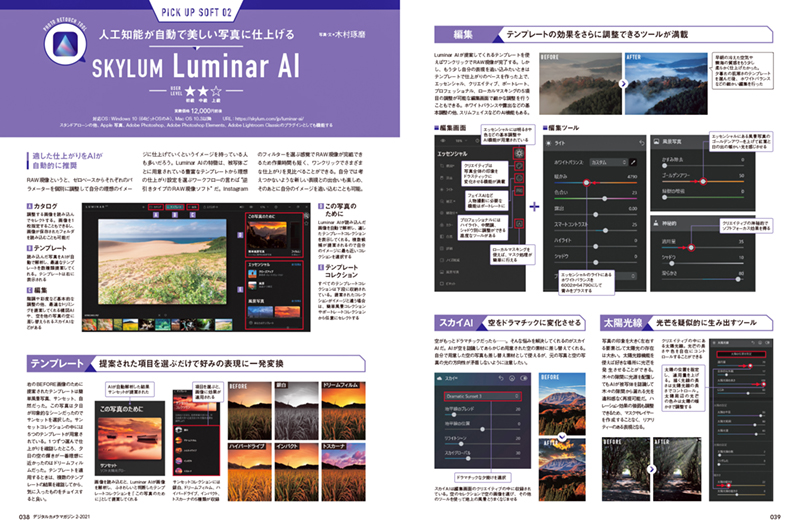800x530 pixels.
Task: Select the ドリームフィルム template preview image
Action: pos(343,411)
